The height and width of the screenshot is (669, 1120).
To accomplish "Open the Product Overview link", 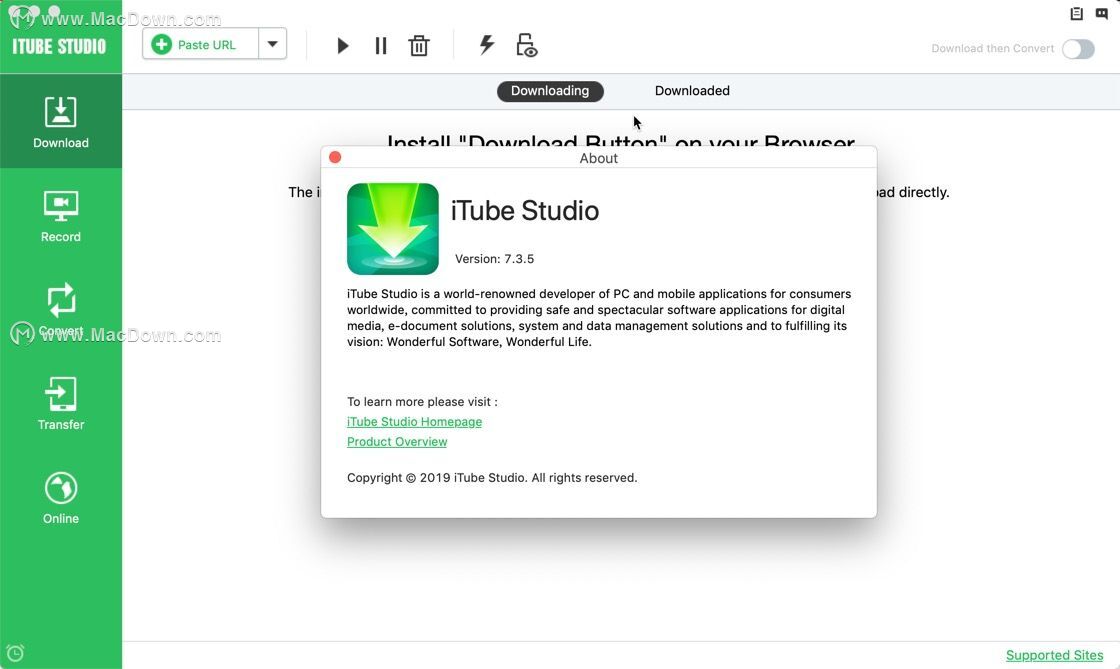I will coord(397,442).
